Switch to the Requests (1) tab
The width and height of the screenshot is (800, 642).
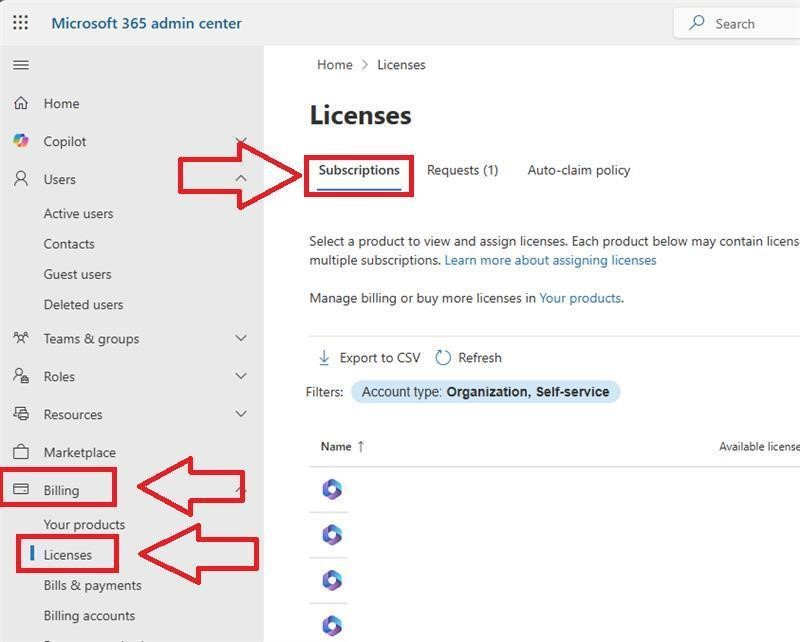tap(462, 170)
